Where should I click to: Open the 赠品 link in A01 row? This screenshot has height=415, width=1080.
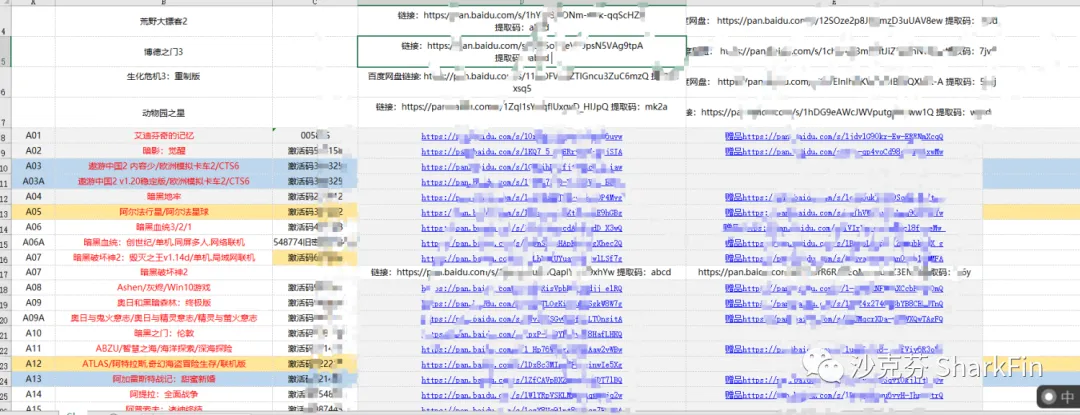point(834,136)
